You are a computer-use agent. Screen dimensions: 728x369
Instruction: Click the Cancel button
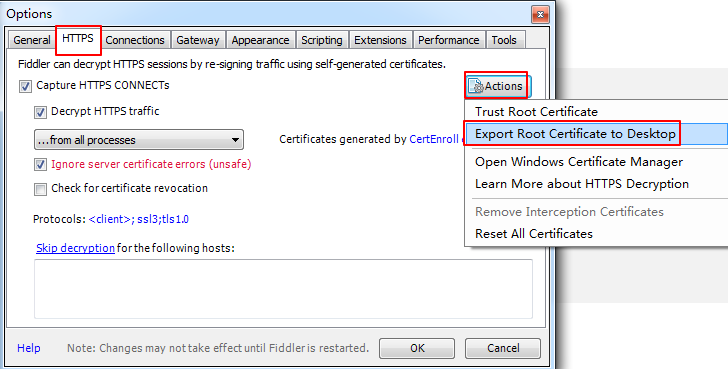pyautogui.click(x=503, y=348)
